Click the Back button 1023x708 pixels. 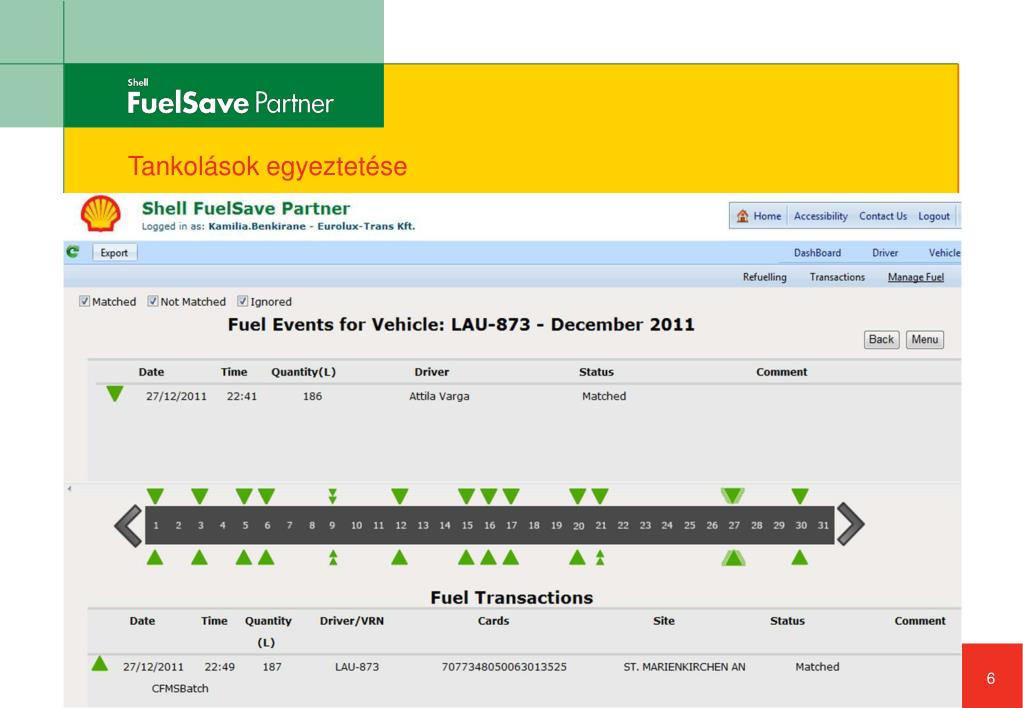[881, 339]
